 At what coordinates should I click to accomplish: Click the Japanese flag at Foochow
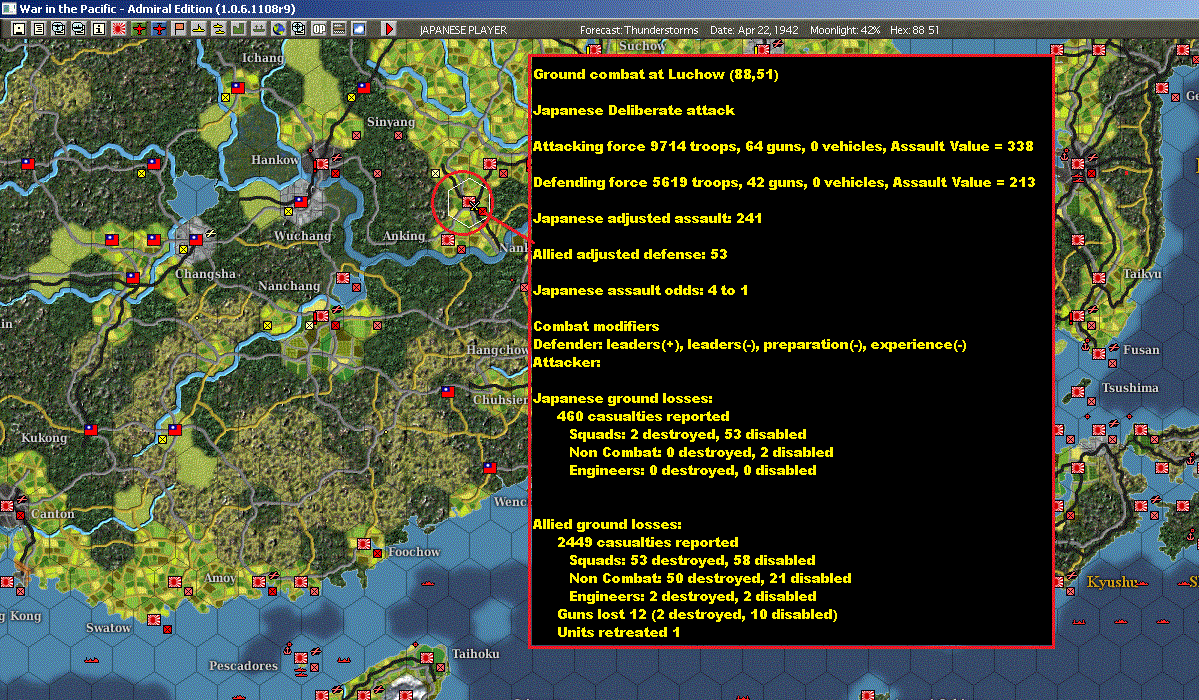point(364,544)
